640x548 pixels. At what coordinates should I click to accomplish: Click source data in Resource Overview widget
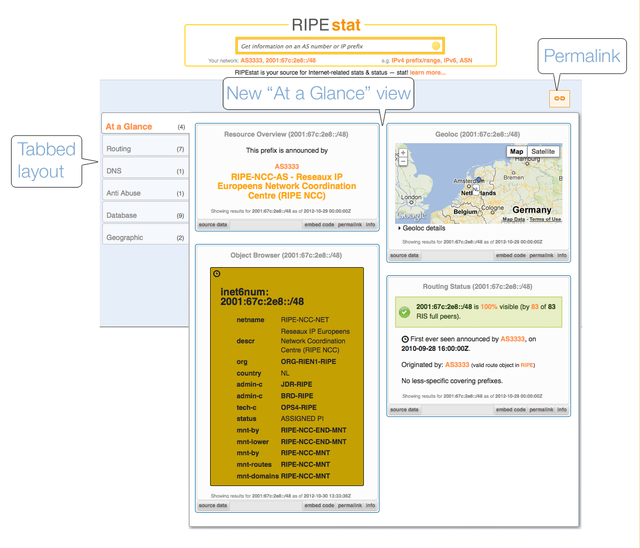(x=213, y=225)
